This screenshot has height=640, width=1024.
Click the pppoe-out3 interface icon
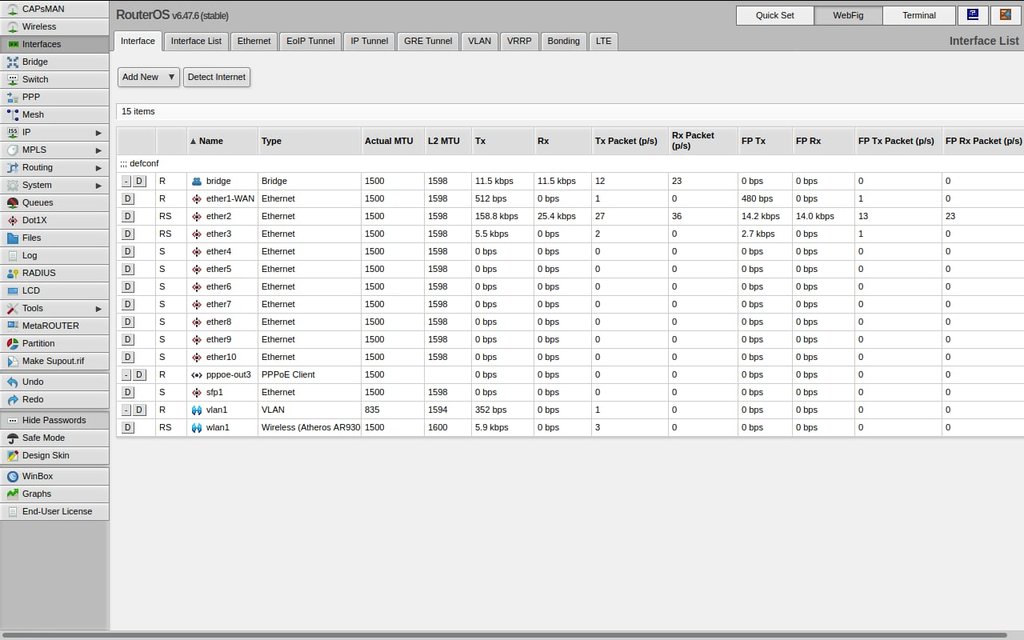click(197, 375)
